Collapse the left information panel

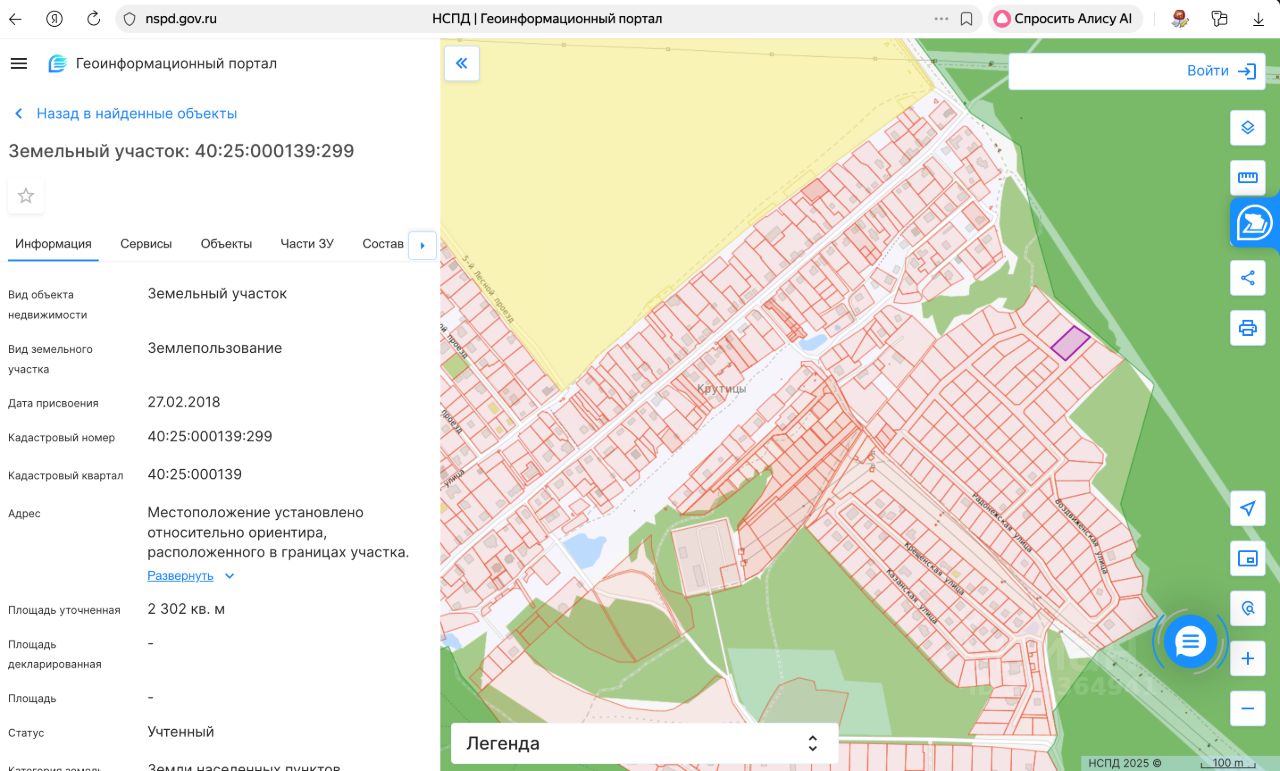[461, 64]
